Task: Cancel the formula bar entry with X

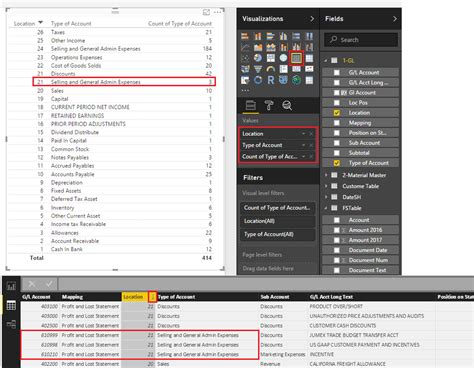Action: coord(32,284)
